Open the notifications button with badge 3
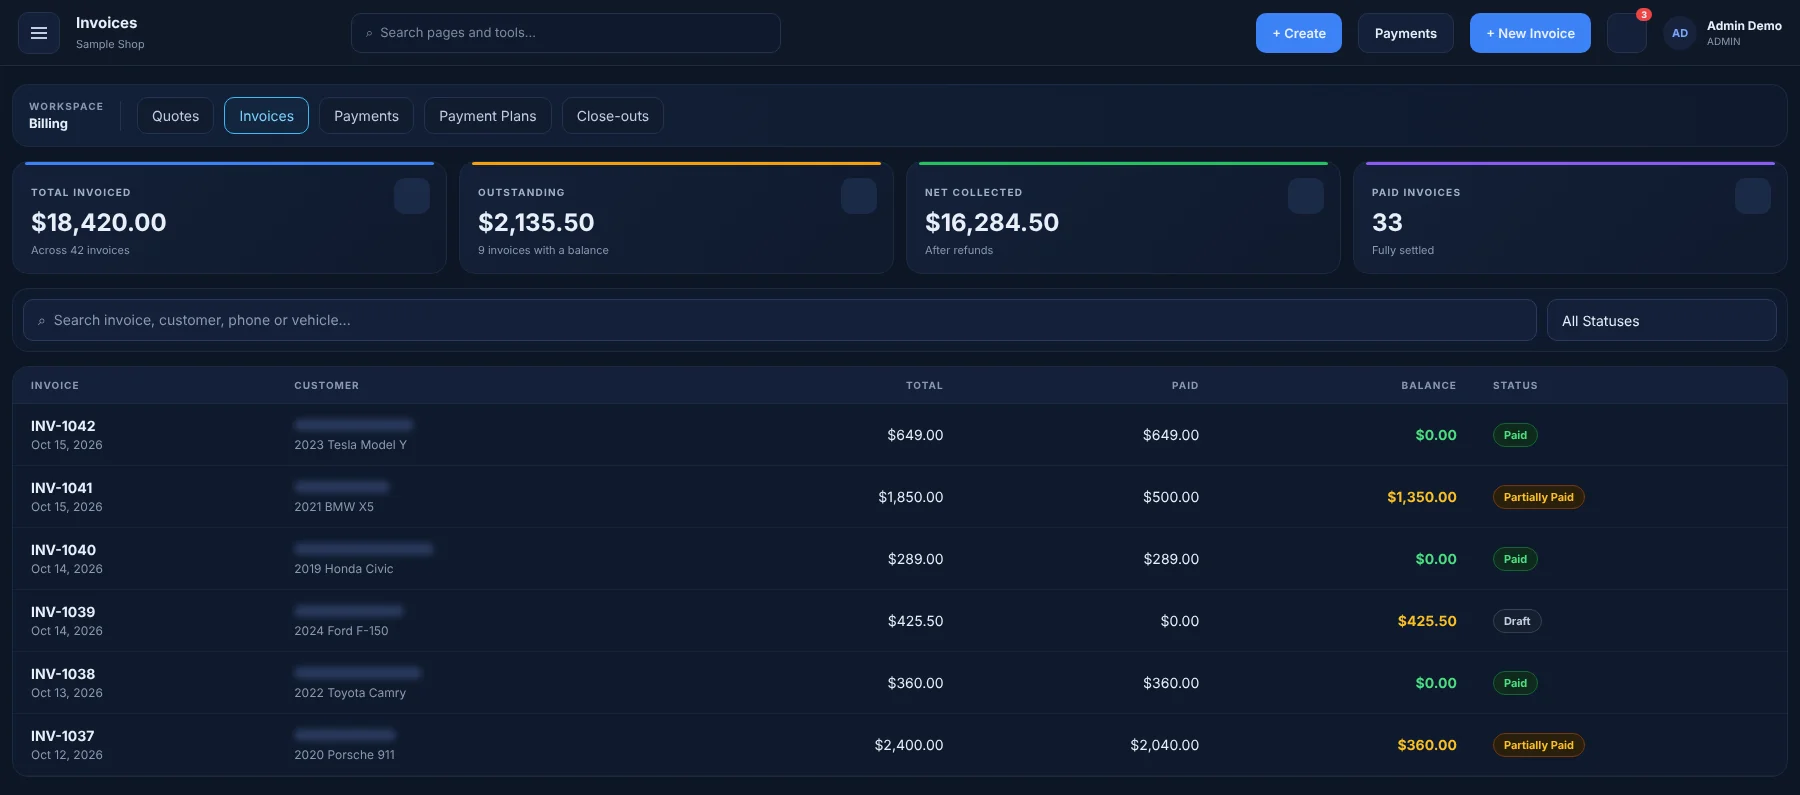The width and height of the screenshot is (1800, 795). tap(1627, 33)
